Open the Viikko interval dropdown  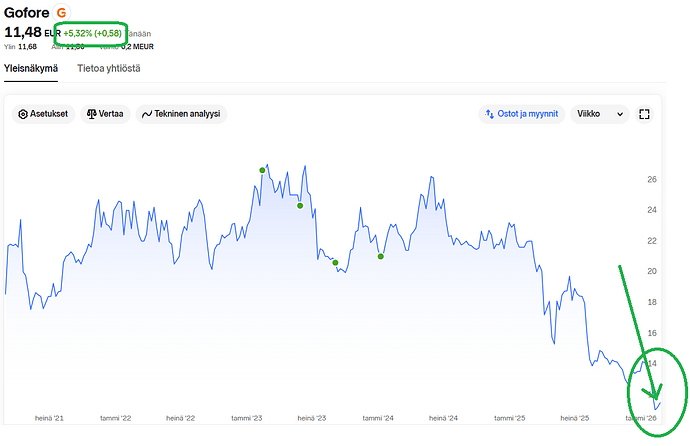pos(599,114)
